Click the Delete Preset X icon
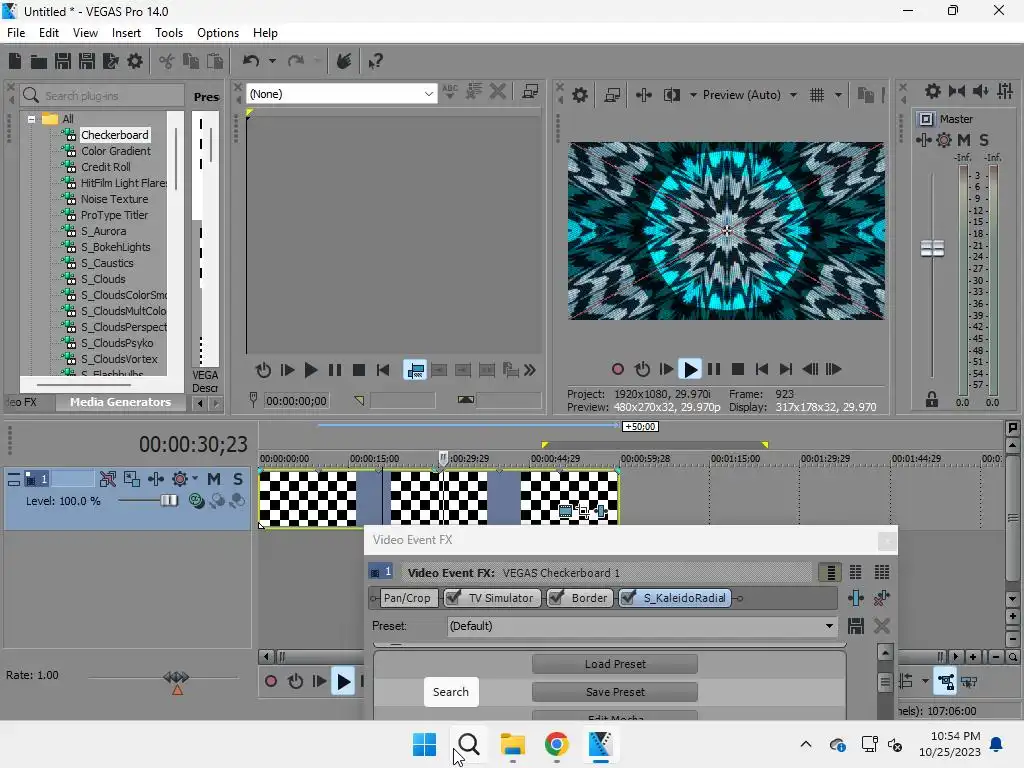This screenshot has height=768, width=1024. [882, 626]
